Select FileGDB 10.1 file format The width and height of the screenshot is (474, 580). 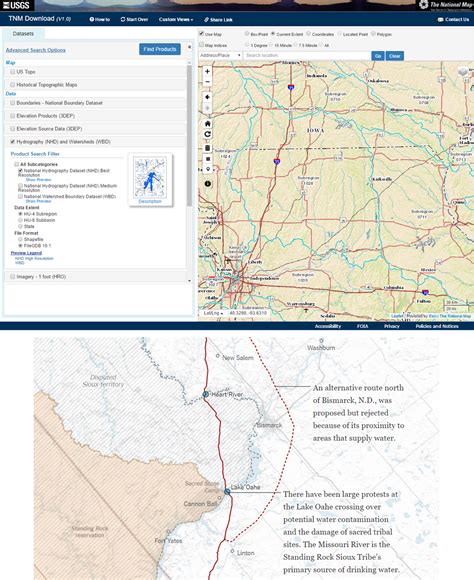[20, 246]
